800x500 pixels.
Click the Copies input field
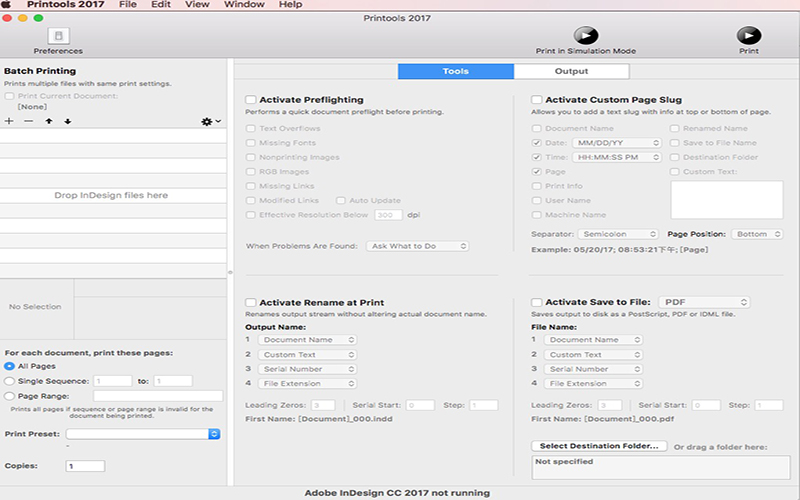(85, 466)
